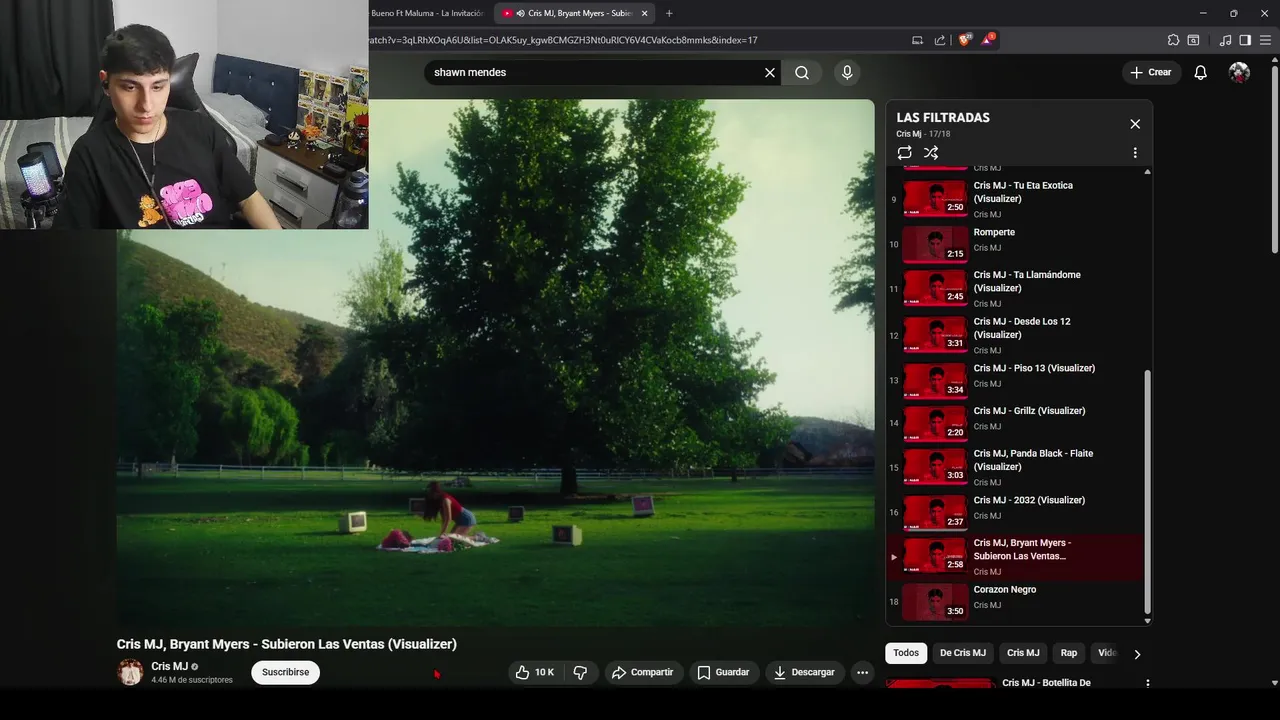Open the tab search toolbar icon
1280x720 pixels.
click(1193, 40)
